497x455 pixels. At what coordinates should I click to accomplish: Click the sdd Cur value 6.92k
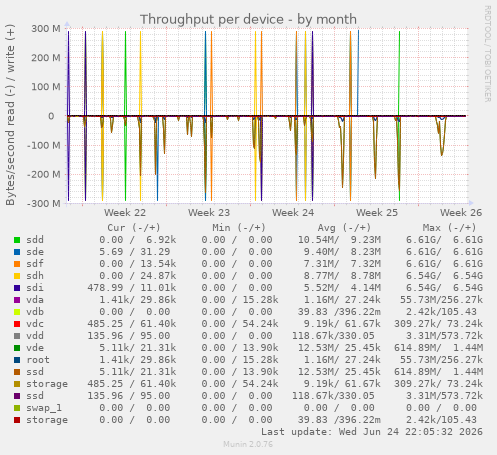tap(161, 240)
